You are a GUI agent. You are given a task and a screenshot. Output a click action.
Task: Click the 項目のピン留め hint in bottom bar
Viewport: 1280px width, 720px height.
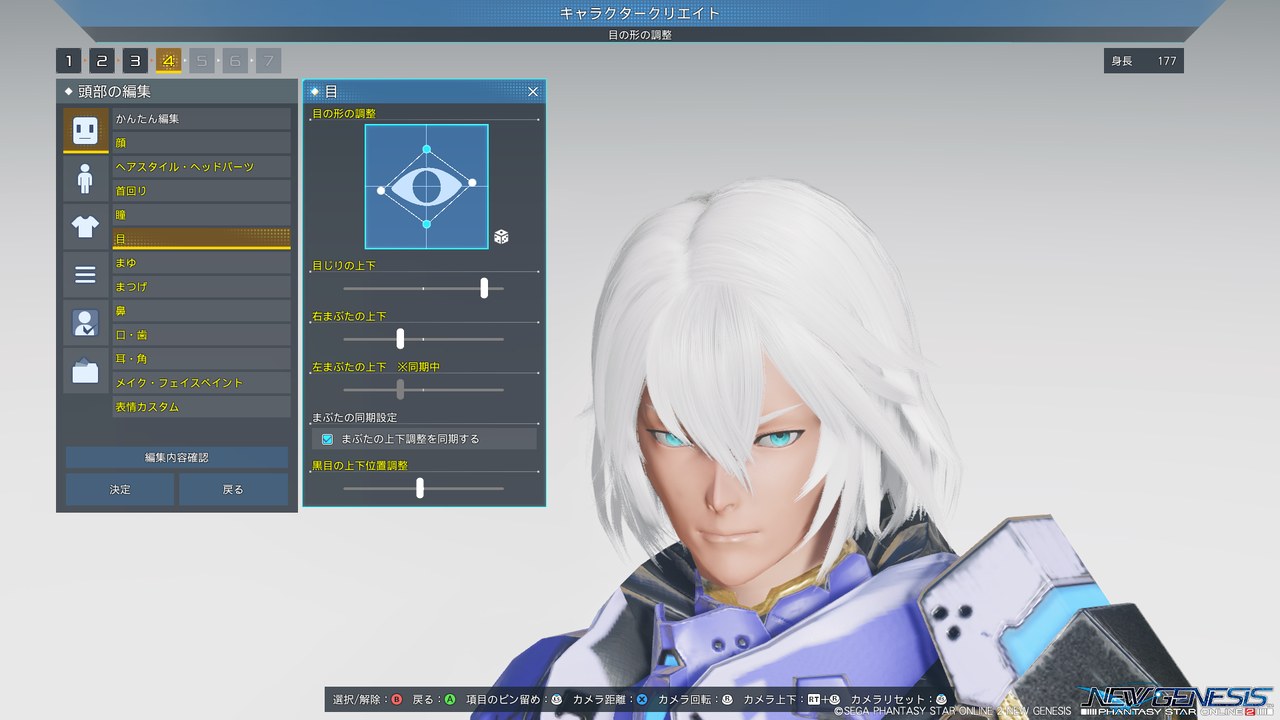tap(514, 700)
